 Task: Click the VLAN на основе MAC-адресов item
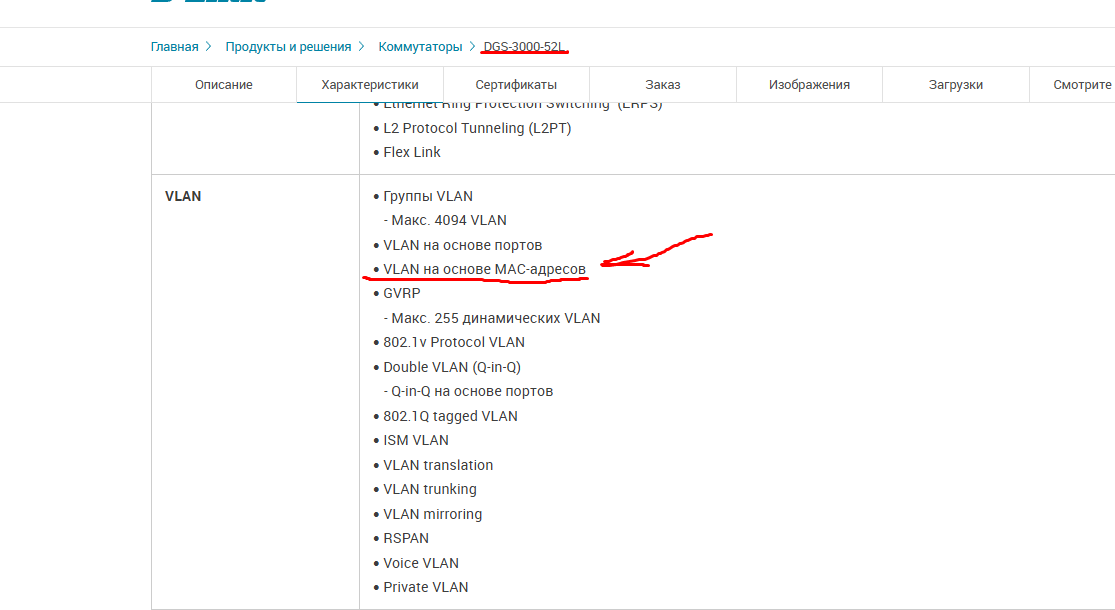click(x=484, y=269)
